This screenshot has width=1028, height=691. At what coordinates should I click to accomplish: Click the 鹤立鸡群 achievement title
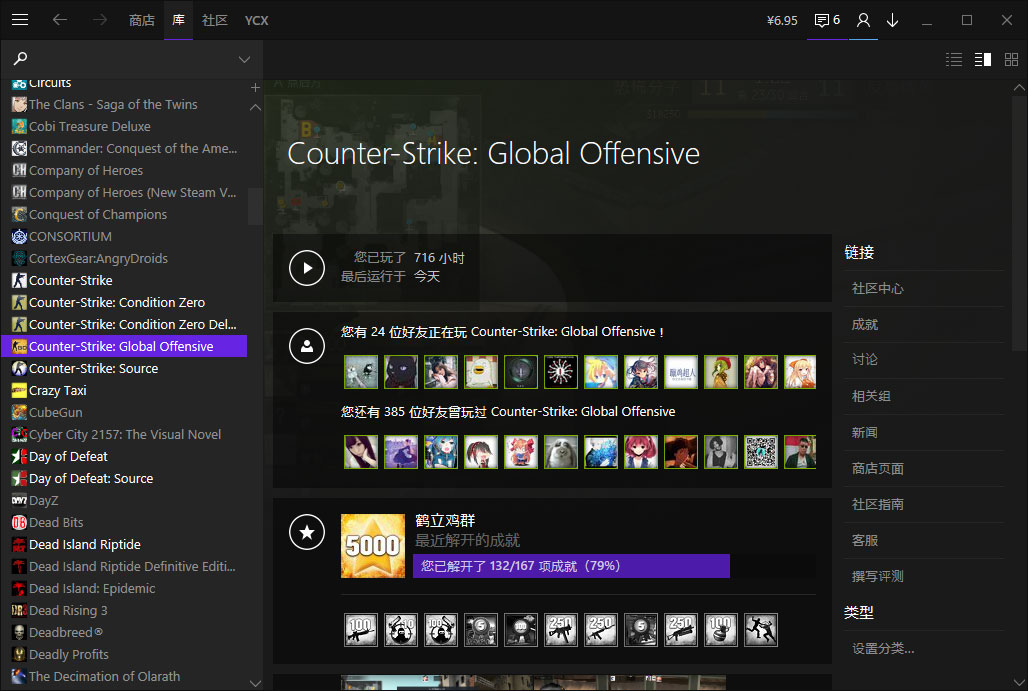point(445,521)
